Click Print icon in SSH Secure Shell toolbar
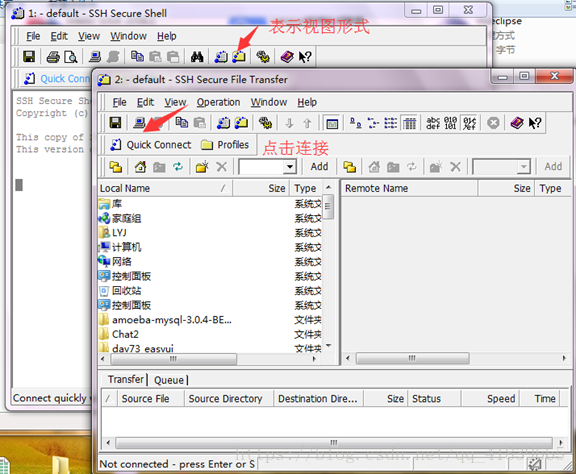The width and height of the screenshot is (576, 474). (x=53, y=57)
